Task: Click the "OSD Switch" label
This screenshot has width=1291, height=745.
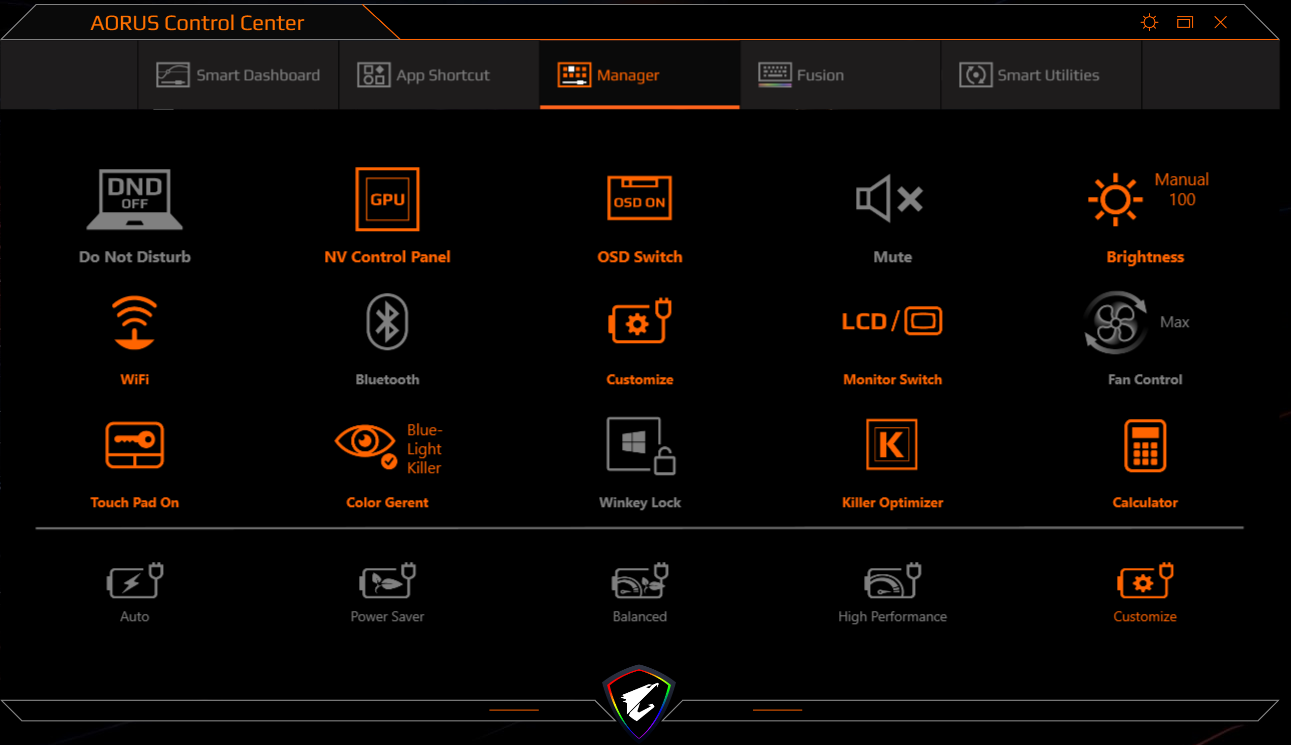Action: 640,257
